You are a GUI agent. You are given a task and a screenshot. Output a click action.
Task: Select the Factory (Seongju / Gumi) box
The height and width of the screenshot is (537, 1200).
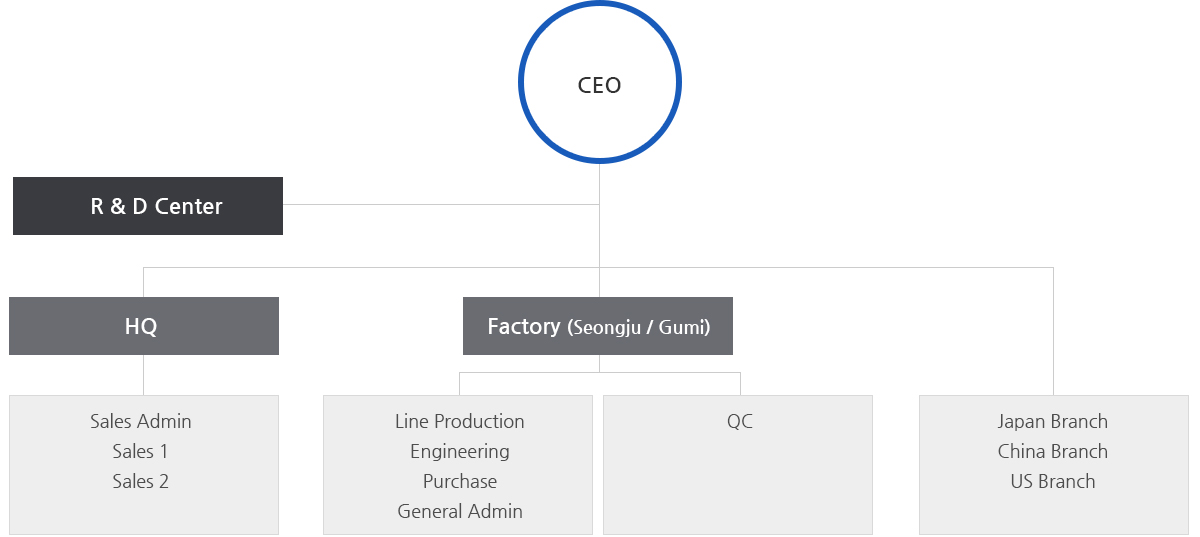(x=598, y=326)
